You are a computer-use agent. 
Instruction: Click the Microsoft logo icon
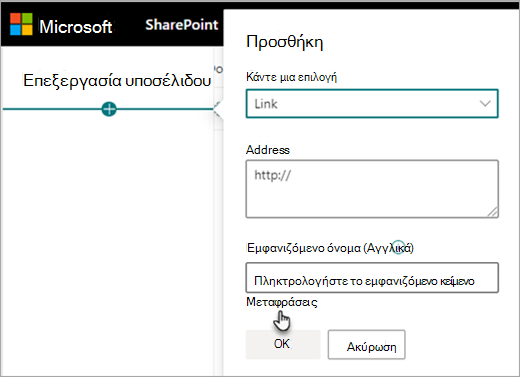21,24
